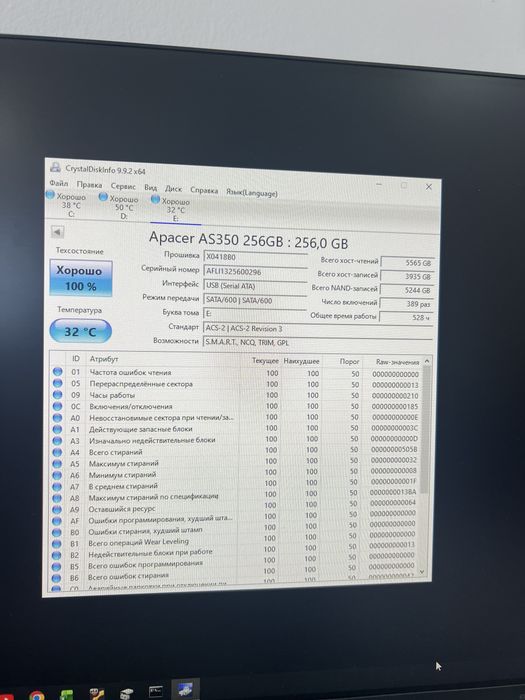The image size is (525, 700).
Task: Click blue status circle of drive E:
Action: (155, 199)
